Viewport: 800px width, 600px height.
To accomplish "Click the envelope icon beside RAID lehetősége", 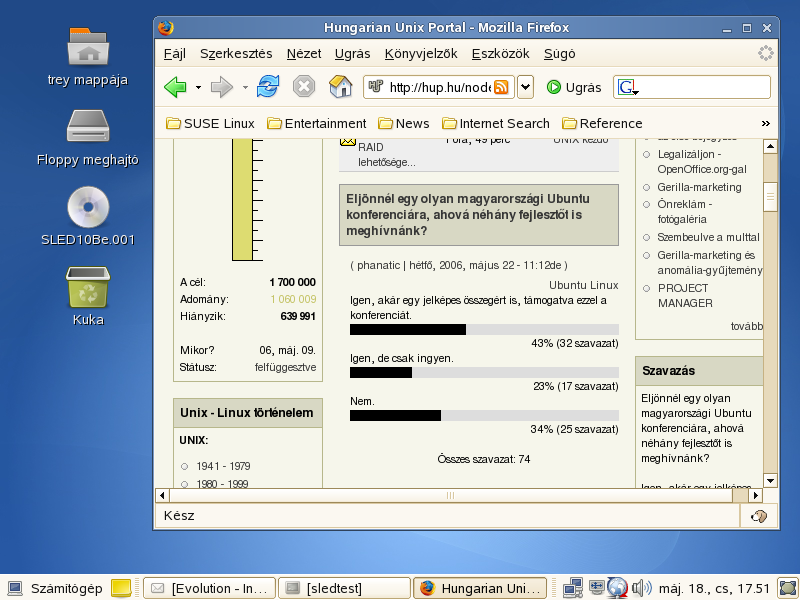I will click(348, 142).
